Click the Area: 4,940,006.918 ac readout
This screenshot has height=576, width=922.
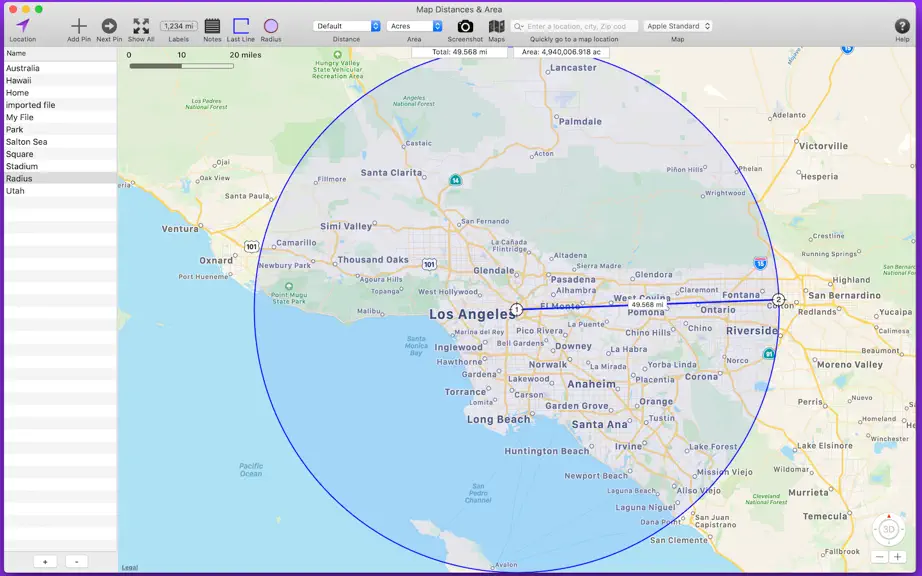coord(561,52)
